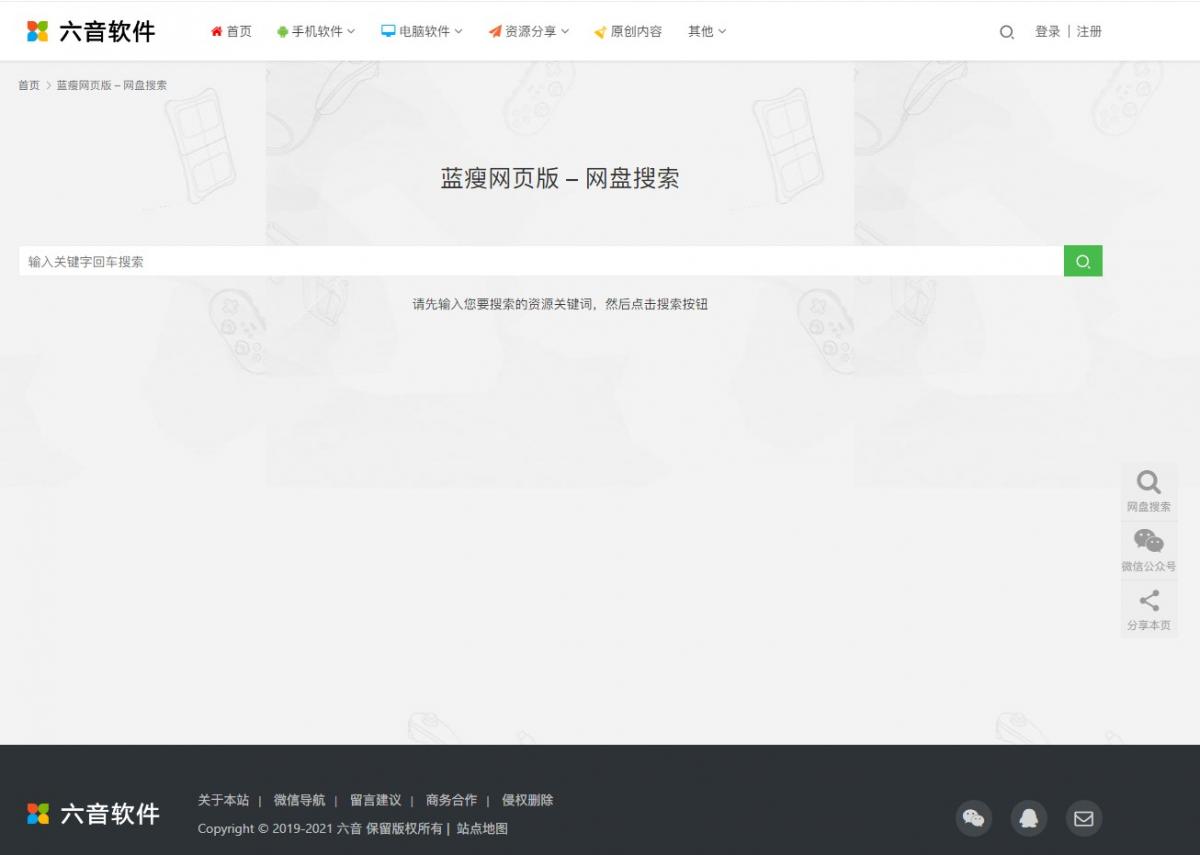
Task: Click the 网盘搜索 floating sidebar icon
Action: [1148, 491]
